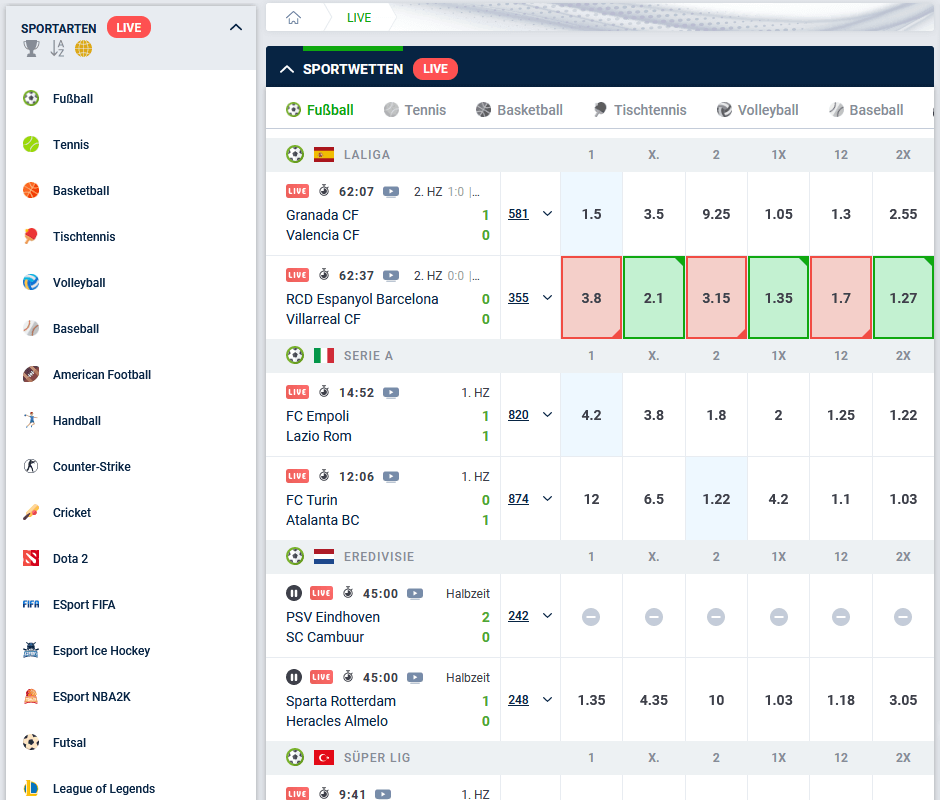This screenshot has height=800, width=940.
Task: Select odds 1.5 for Granada CF win
Action: [x=591, y=214]
